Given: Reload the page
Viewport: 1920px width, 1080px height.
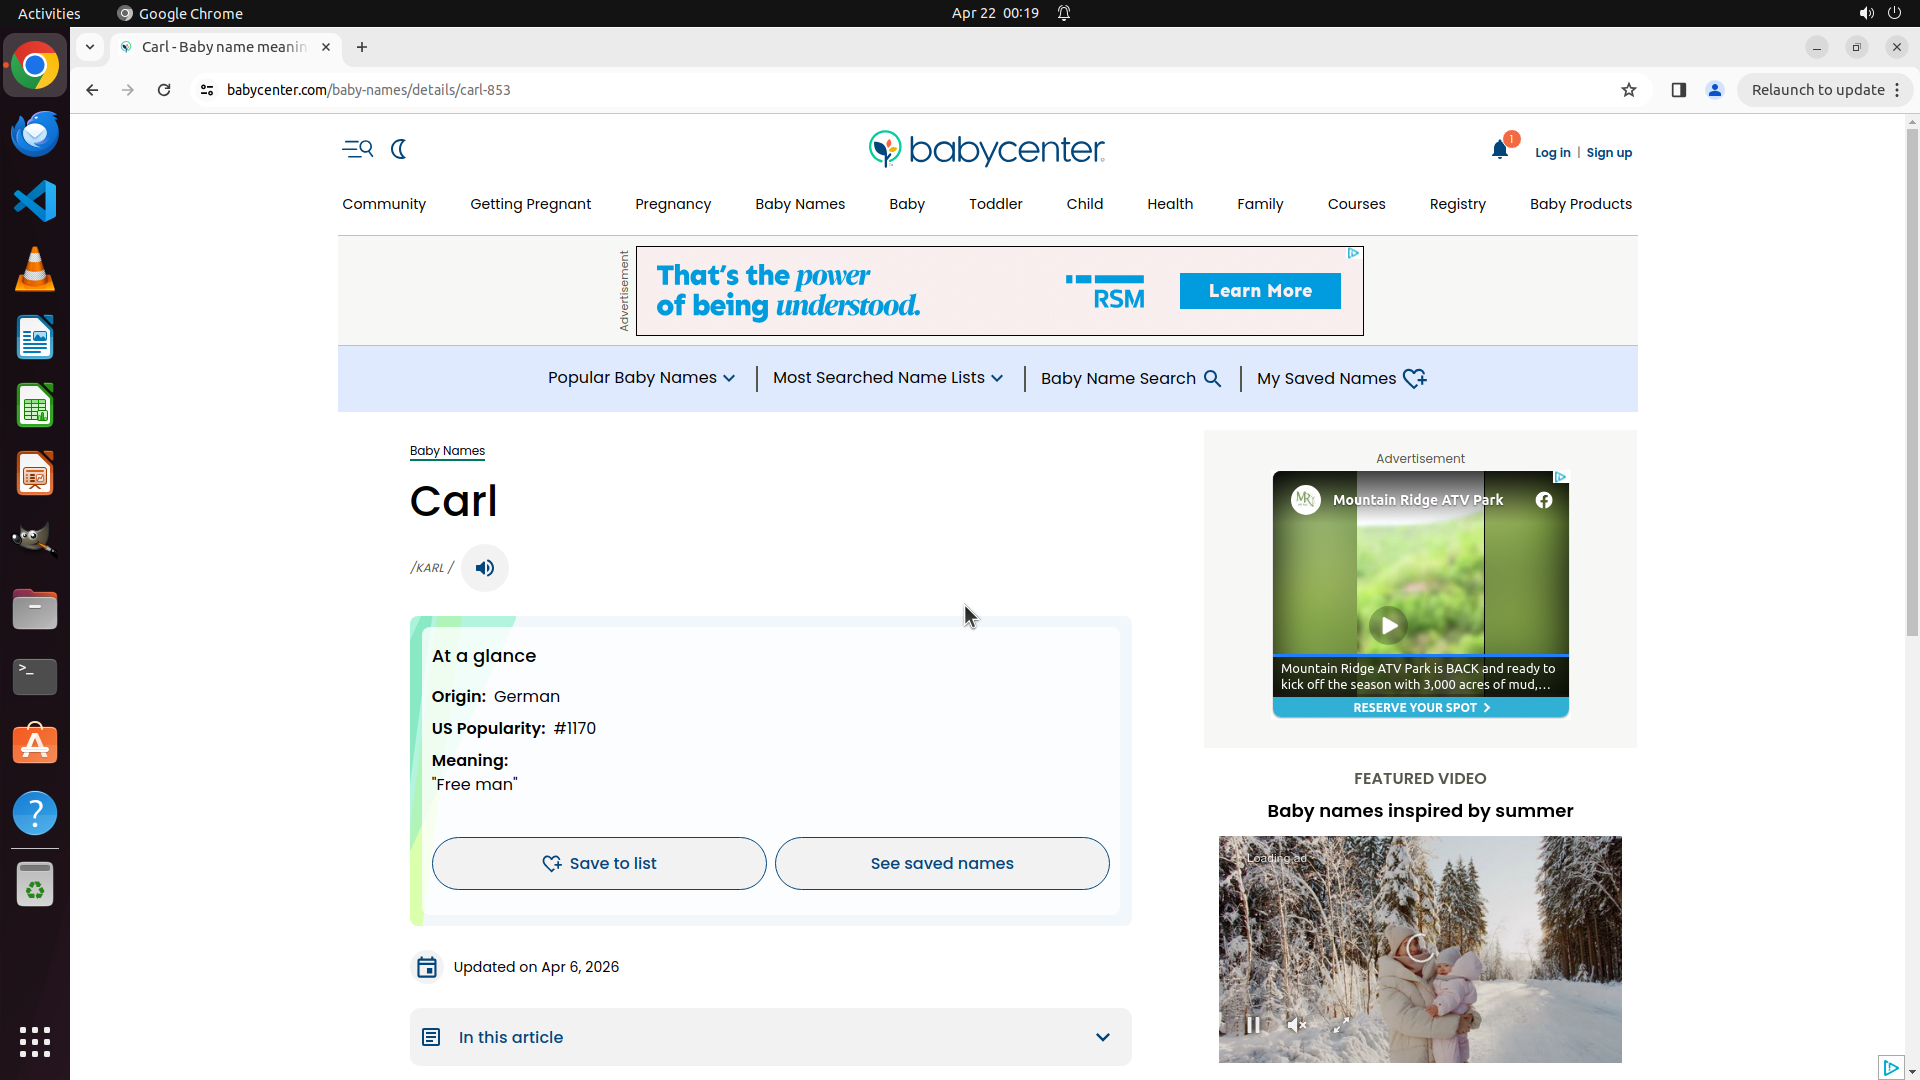Looking at the screenshot, I should point(164,90).
